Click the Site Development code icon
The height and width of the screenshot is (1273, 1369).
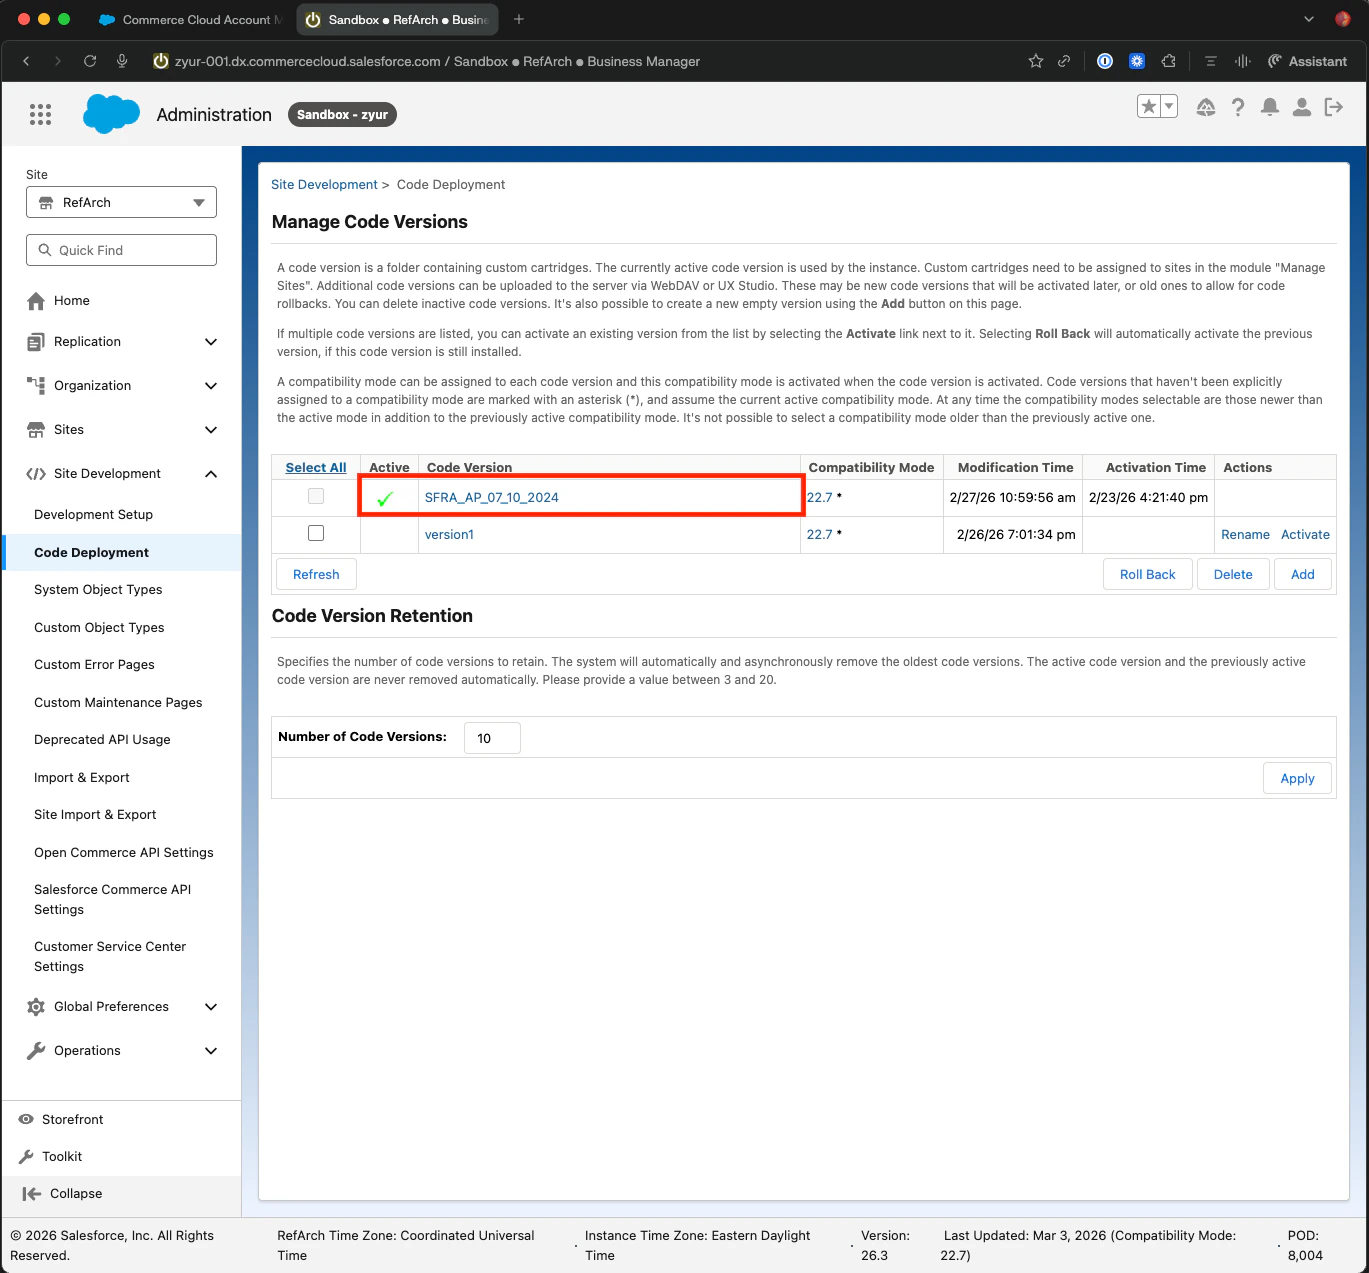point(36,474)
